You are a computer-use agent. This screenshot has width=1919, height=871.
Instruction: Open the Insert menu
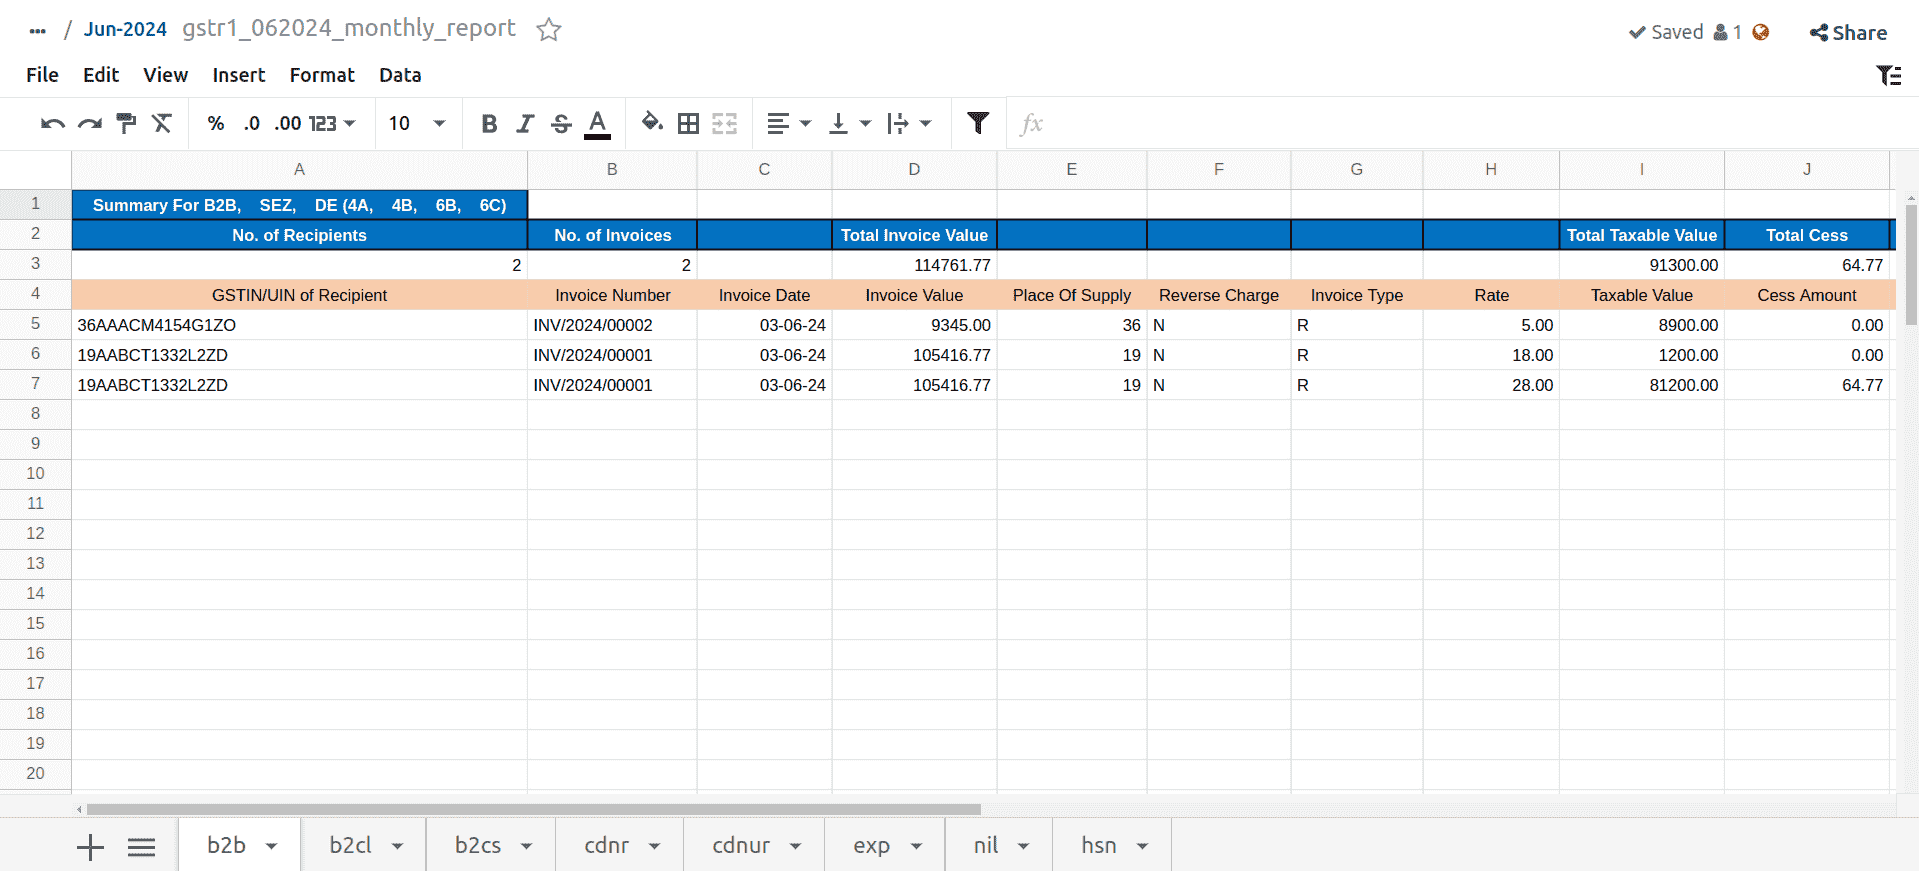click(x=238, y=75)
